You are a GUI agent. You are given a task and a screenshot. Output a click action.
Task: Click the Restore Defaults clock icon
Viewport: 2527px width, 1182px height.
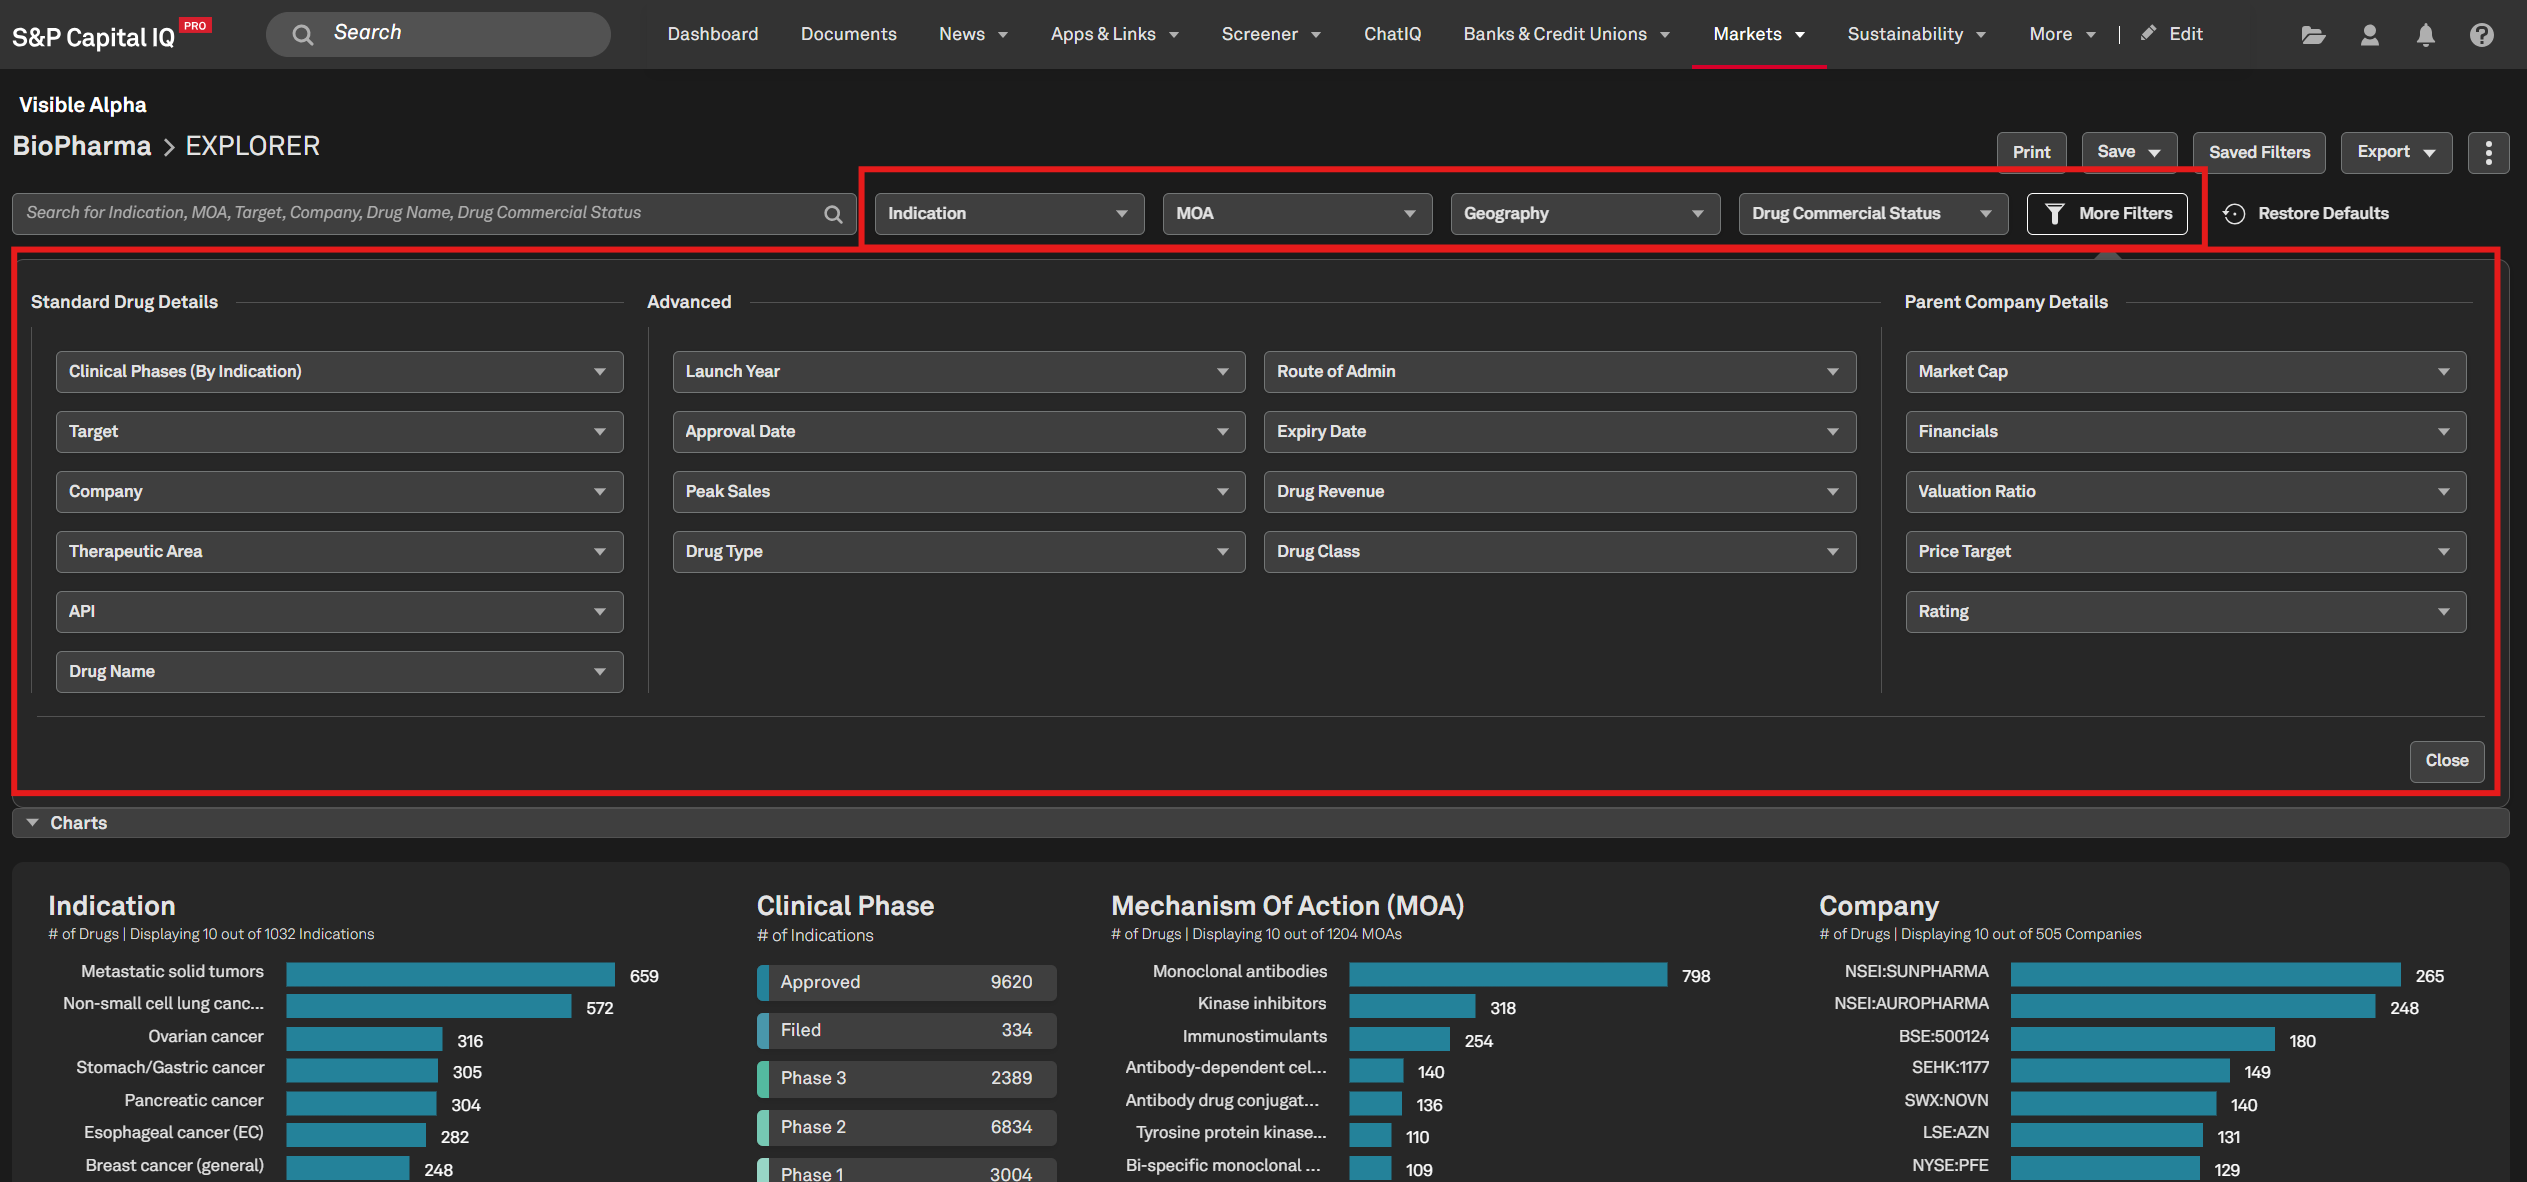(x=2234, y=214)
